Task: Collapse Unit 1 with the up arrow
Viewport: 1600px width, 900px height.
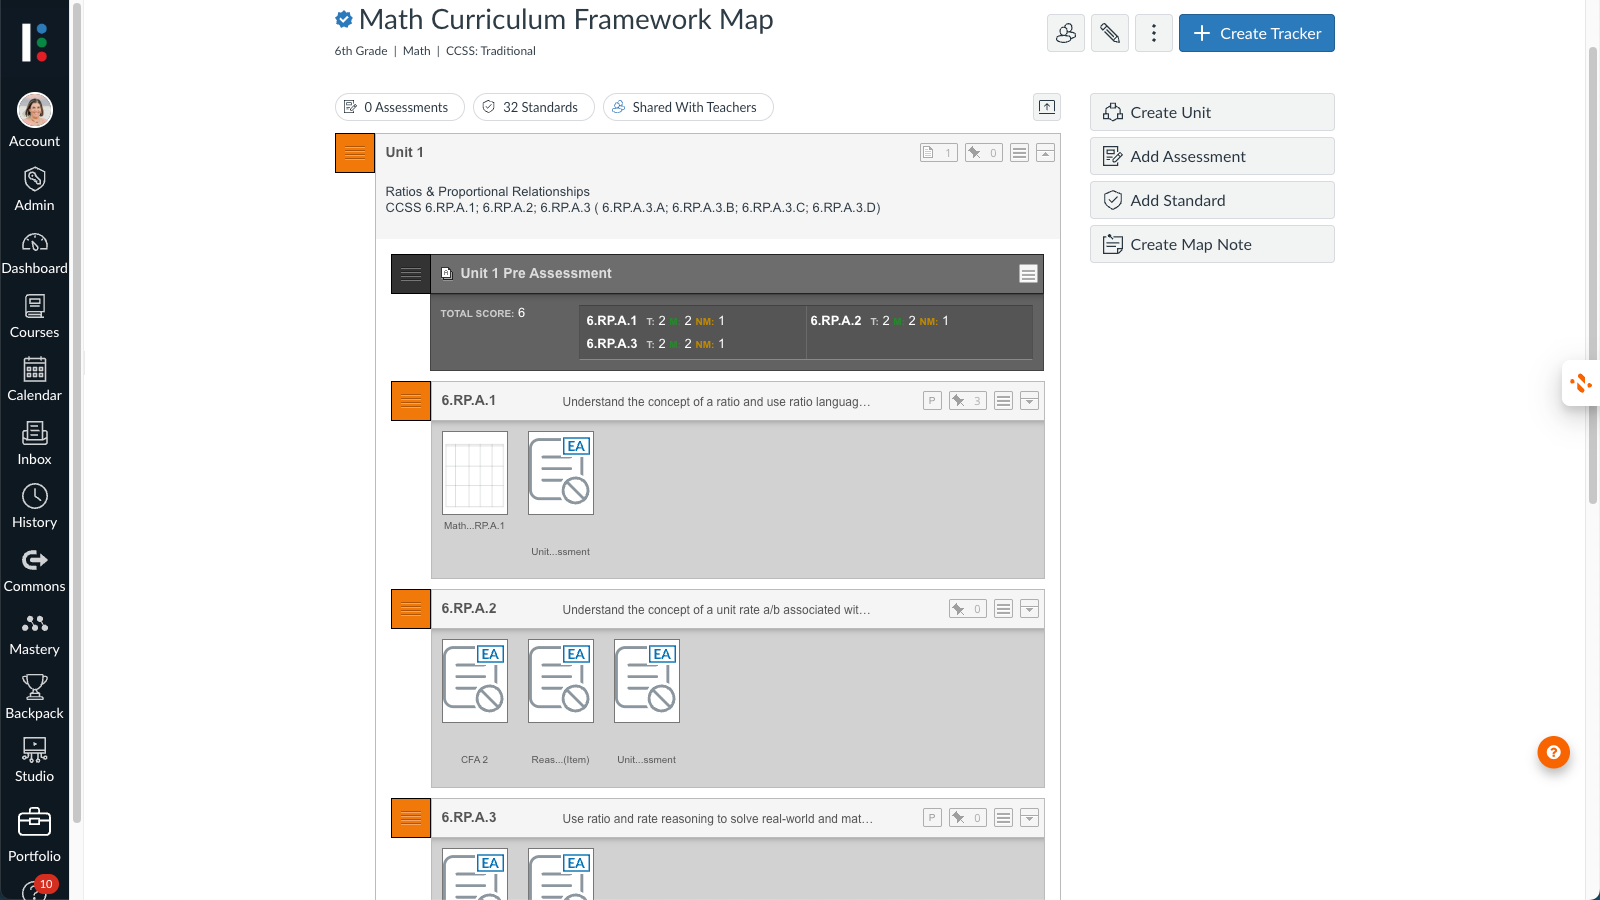Action: pos(1045,153)
